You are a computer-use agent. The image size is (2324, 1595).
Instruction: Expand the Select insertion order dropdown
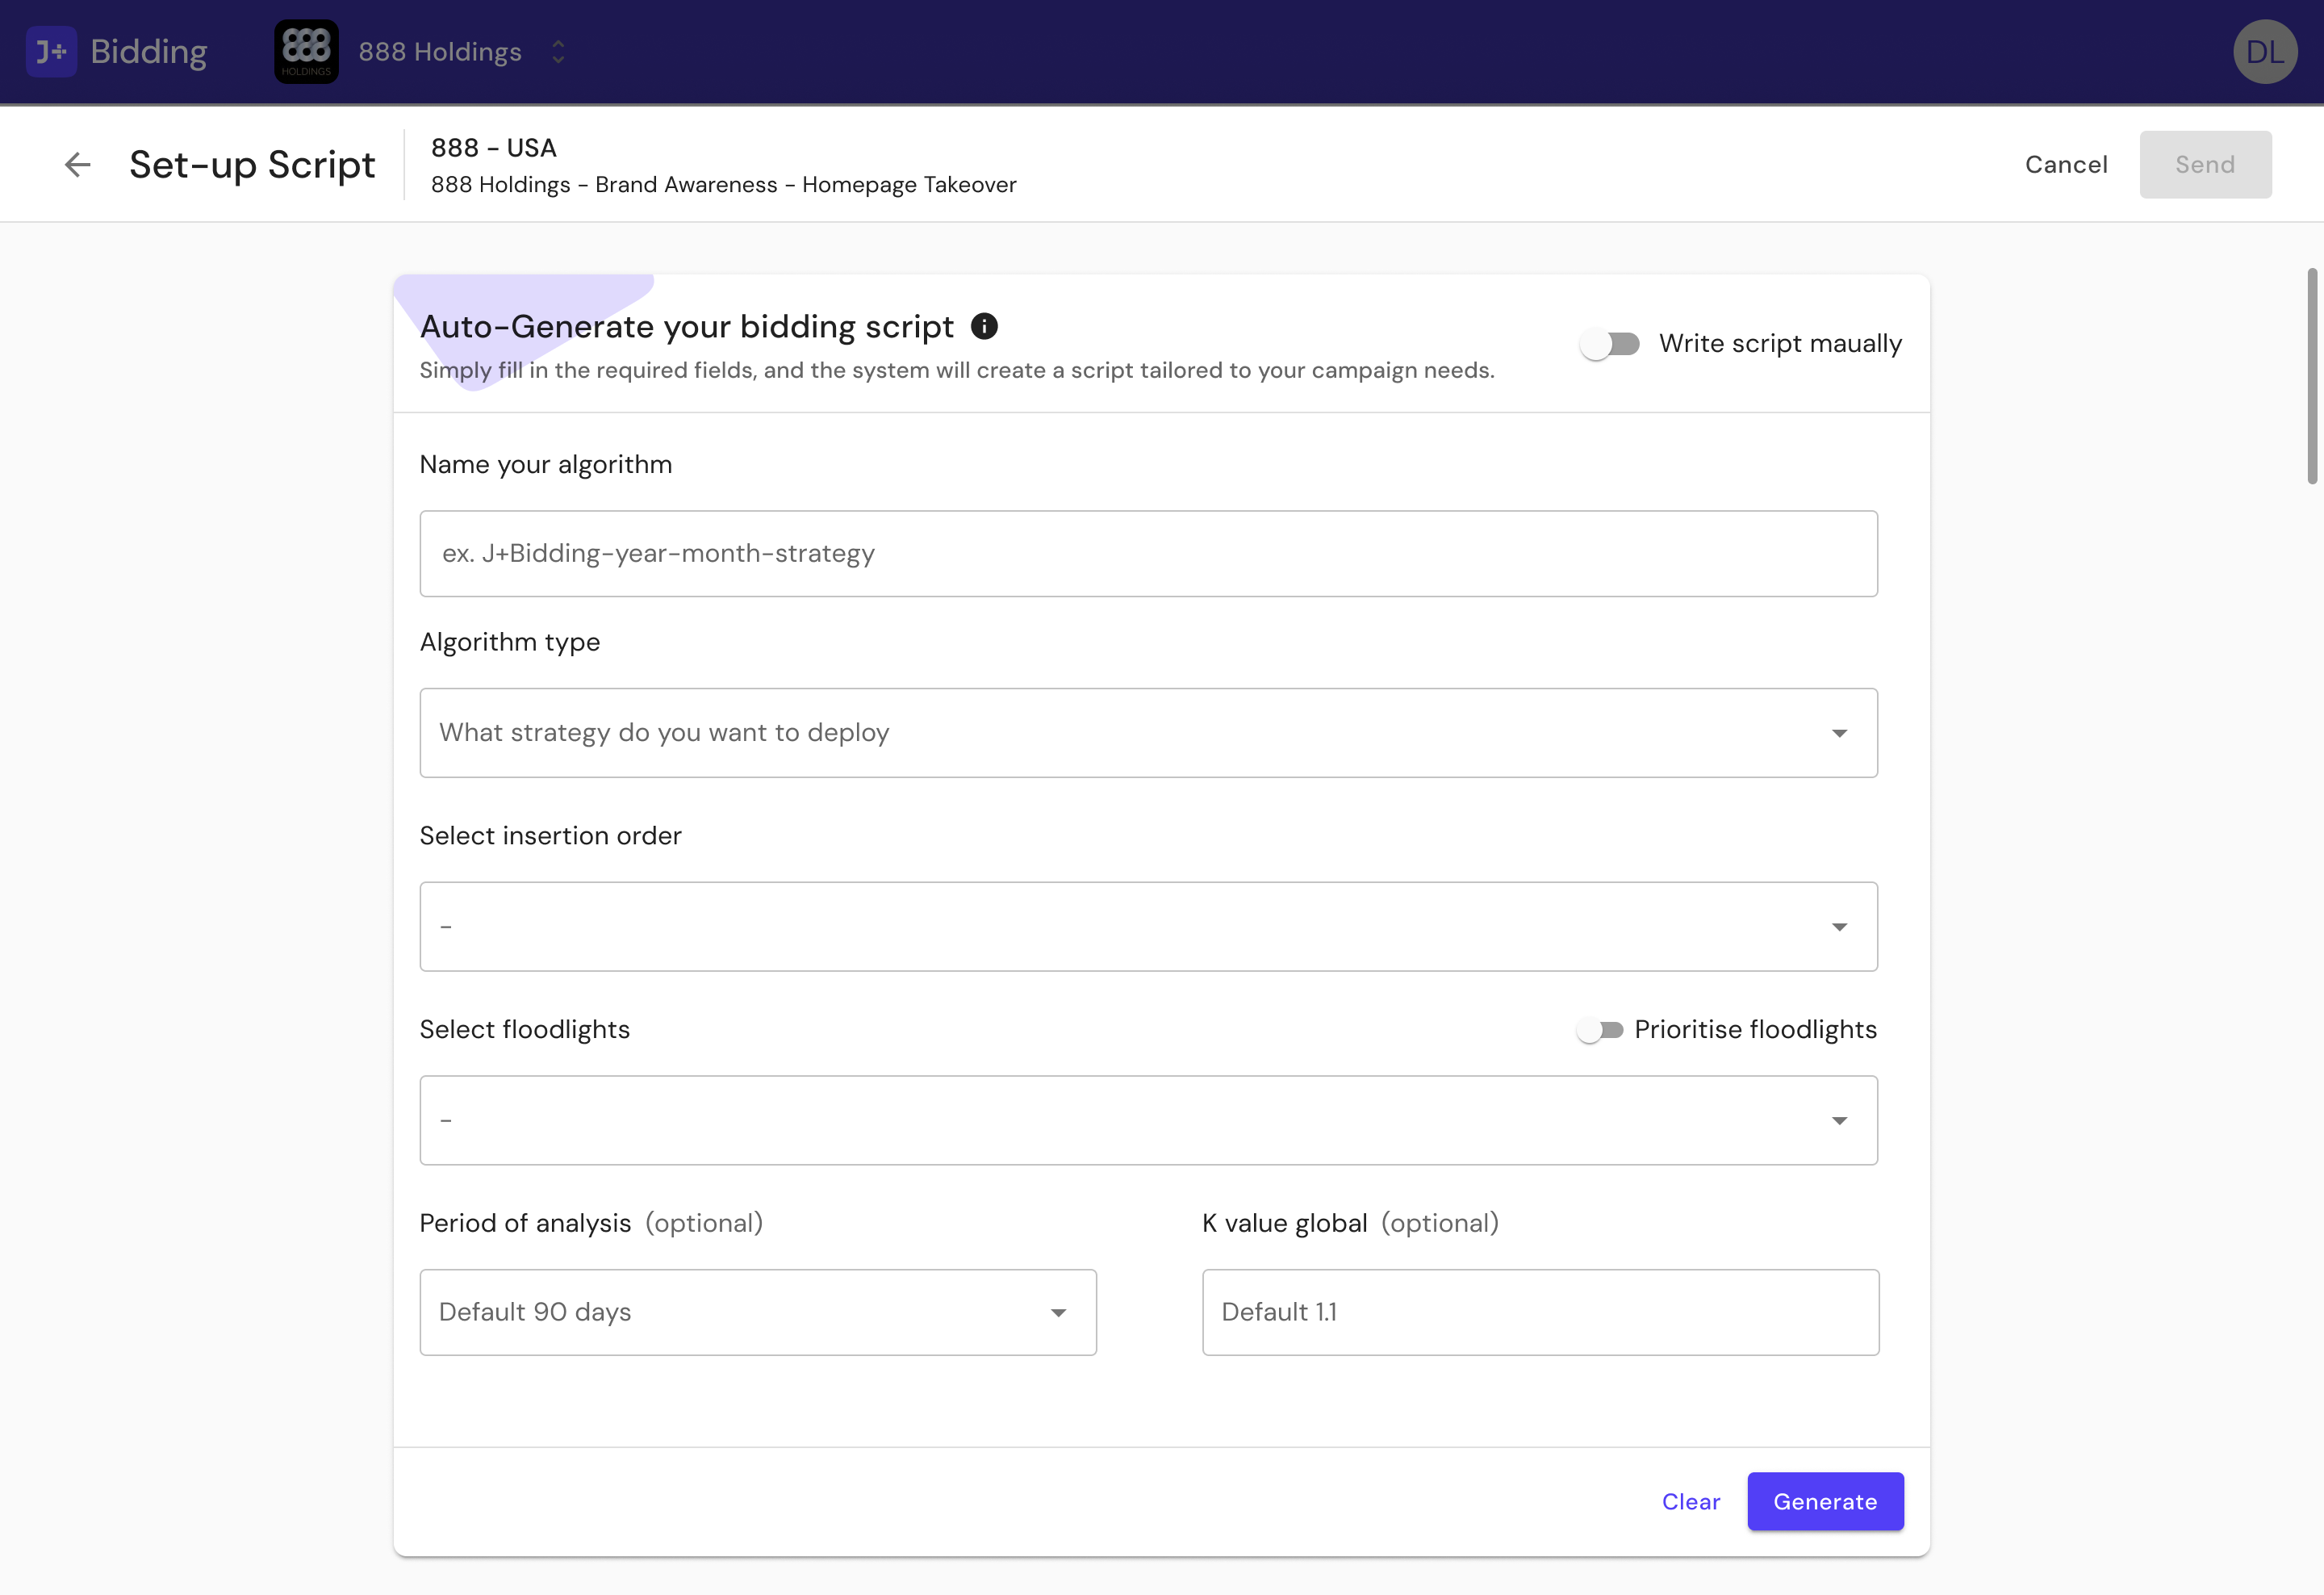click(1148, 927)
